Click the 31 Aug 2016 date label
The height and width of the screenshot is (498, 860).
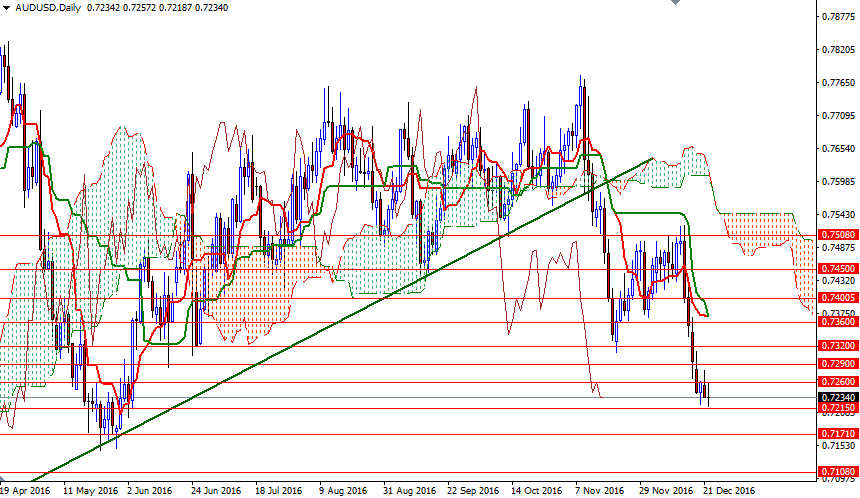(x=409, y=490)
